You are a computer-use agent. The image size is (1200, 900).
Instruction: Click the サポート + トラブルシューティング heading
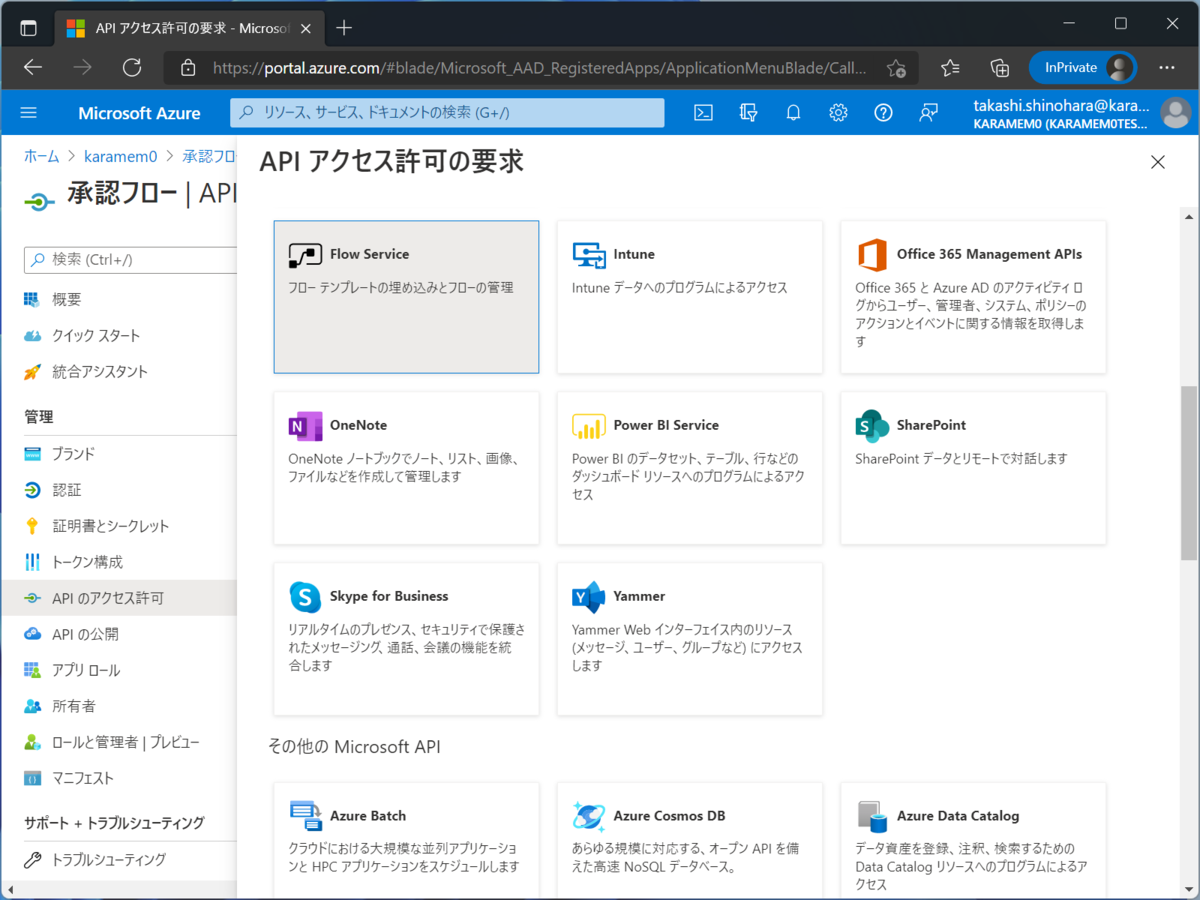coord(114,822)
